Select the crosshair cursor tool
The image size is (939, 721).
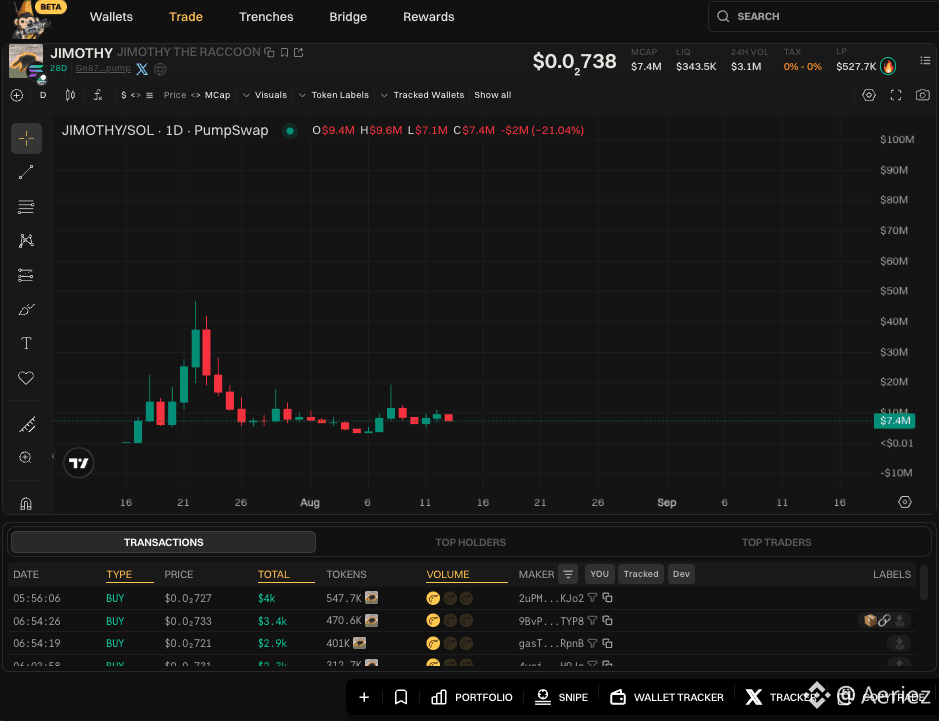[x=26, y=139]
